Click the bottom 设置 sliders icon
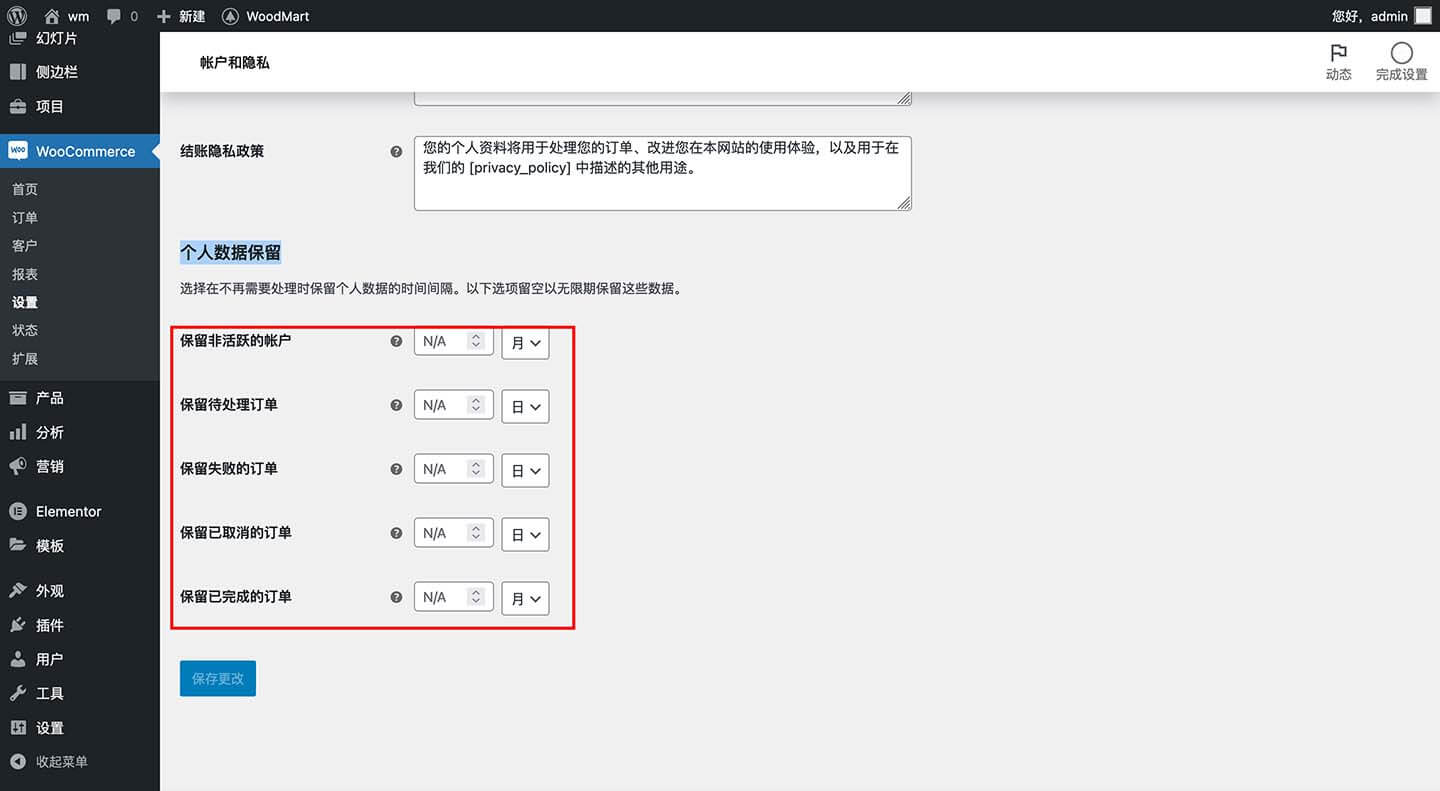This screenshot has height=791, width=1440. point(18,728)
